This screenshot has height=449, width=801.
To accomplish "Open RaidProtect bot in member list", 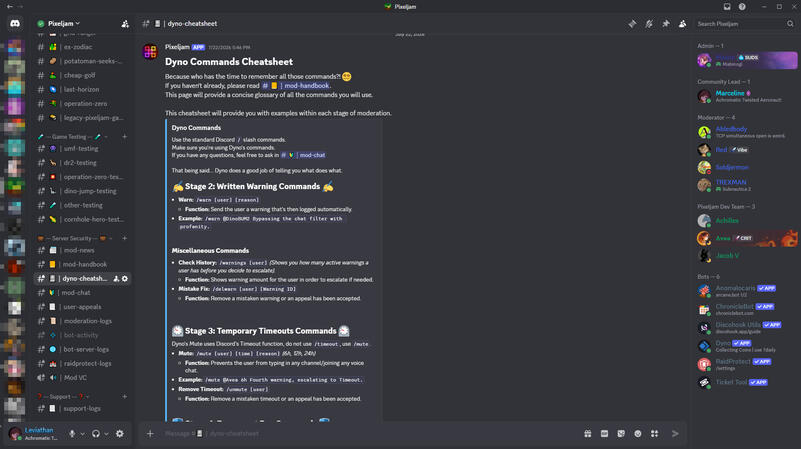I will click(746, 364).
